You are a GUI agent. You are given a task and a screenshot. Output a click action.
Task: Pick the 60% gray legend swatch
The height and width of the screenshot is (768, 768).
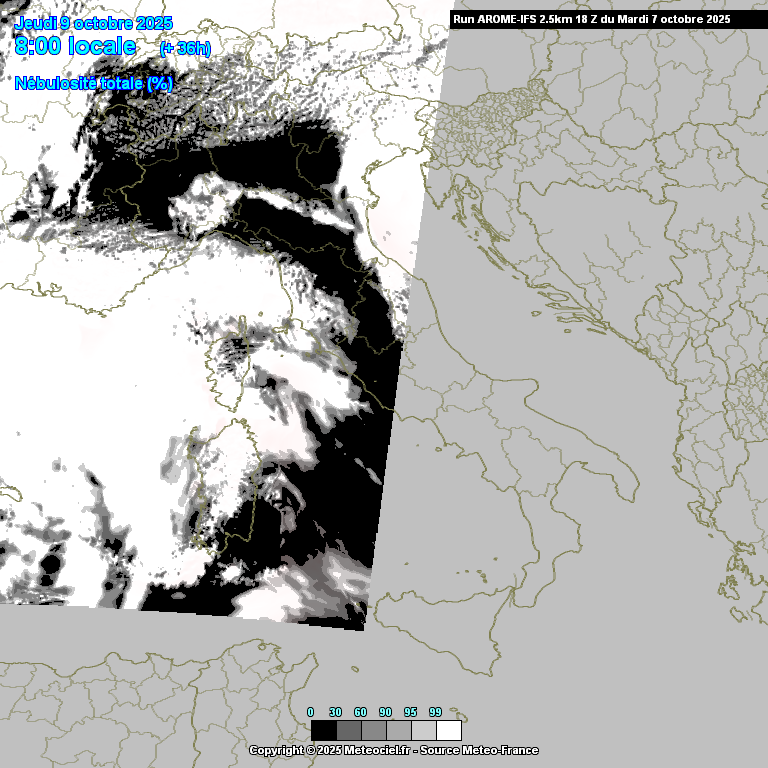(373, 730)
